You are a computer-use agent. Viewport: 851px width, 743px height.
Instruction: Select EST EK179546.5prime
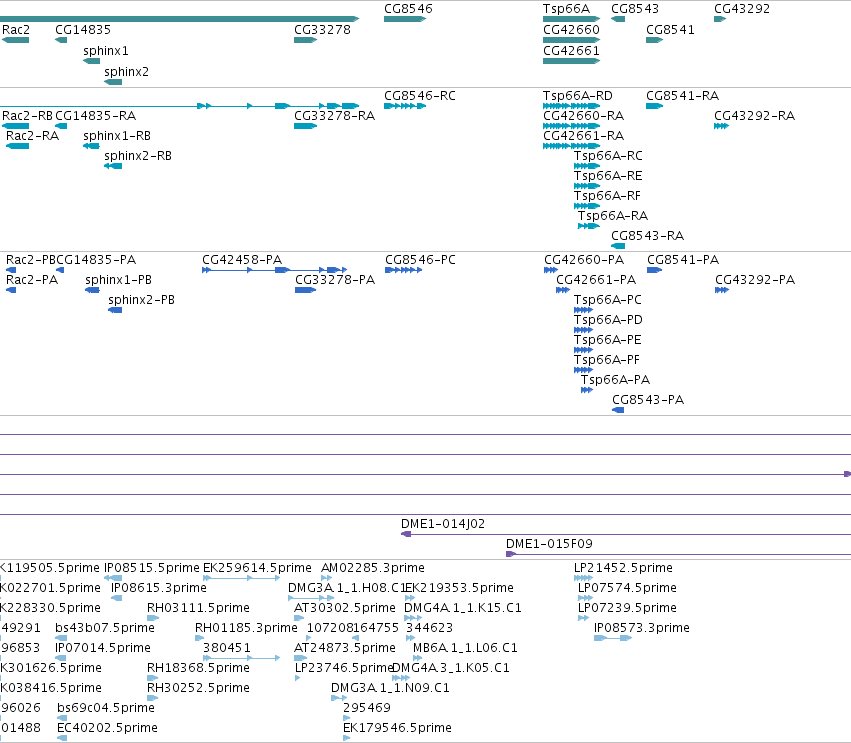tap(397, 729)
